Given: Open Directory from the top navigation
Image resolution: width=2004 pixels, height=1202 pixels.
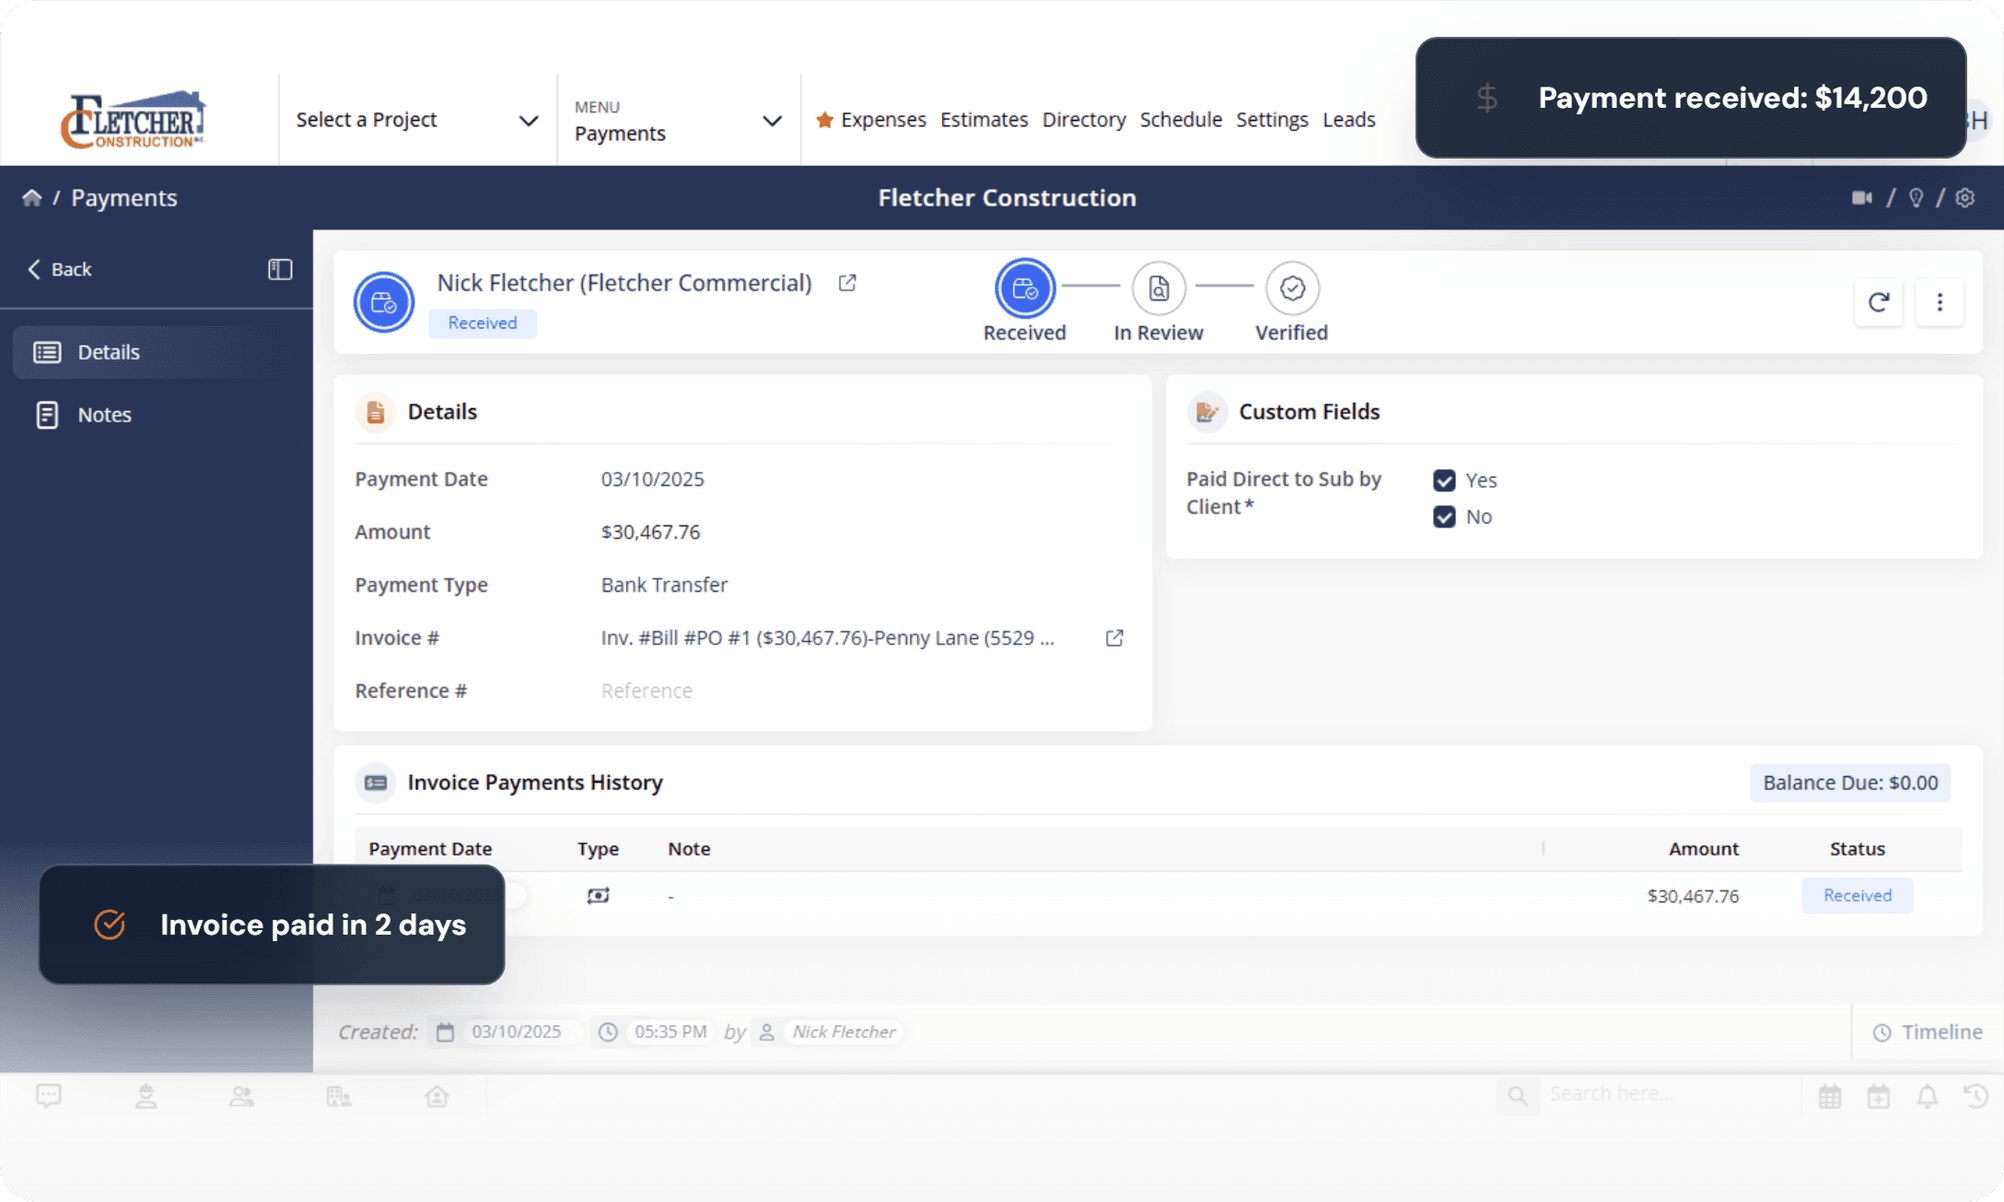Looking at the screenshot, I should [1084, 119].
